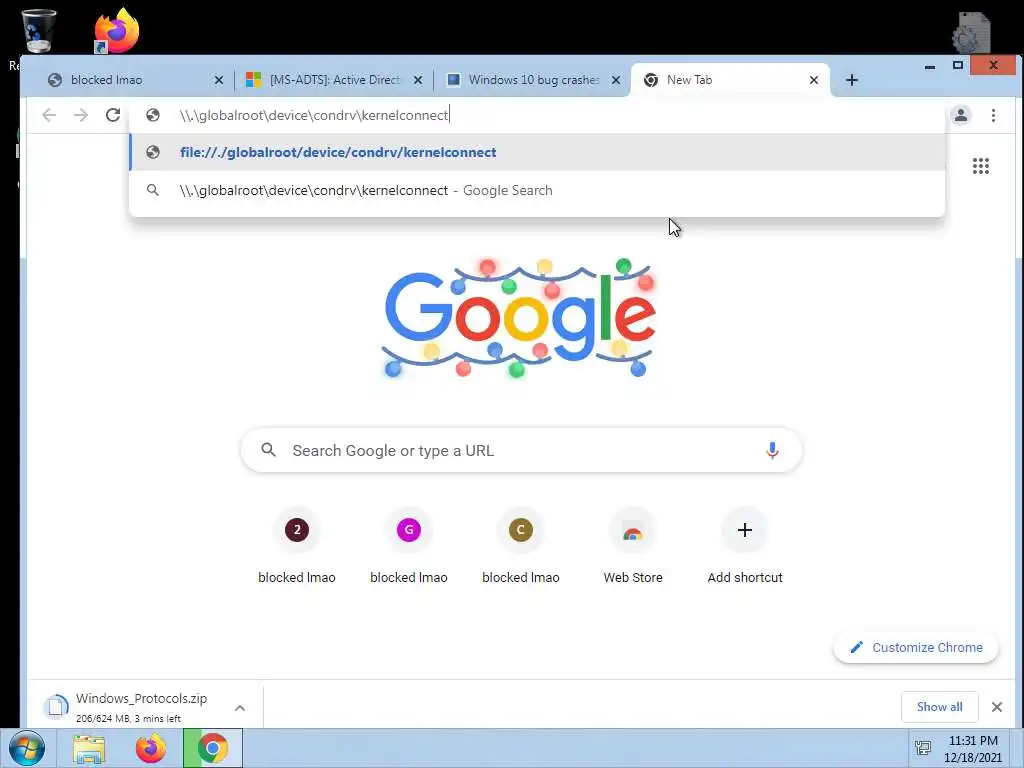Click the Chrome taskbar button
The width and height of the screenshot is (1024, 768).
click(212, 748)
